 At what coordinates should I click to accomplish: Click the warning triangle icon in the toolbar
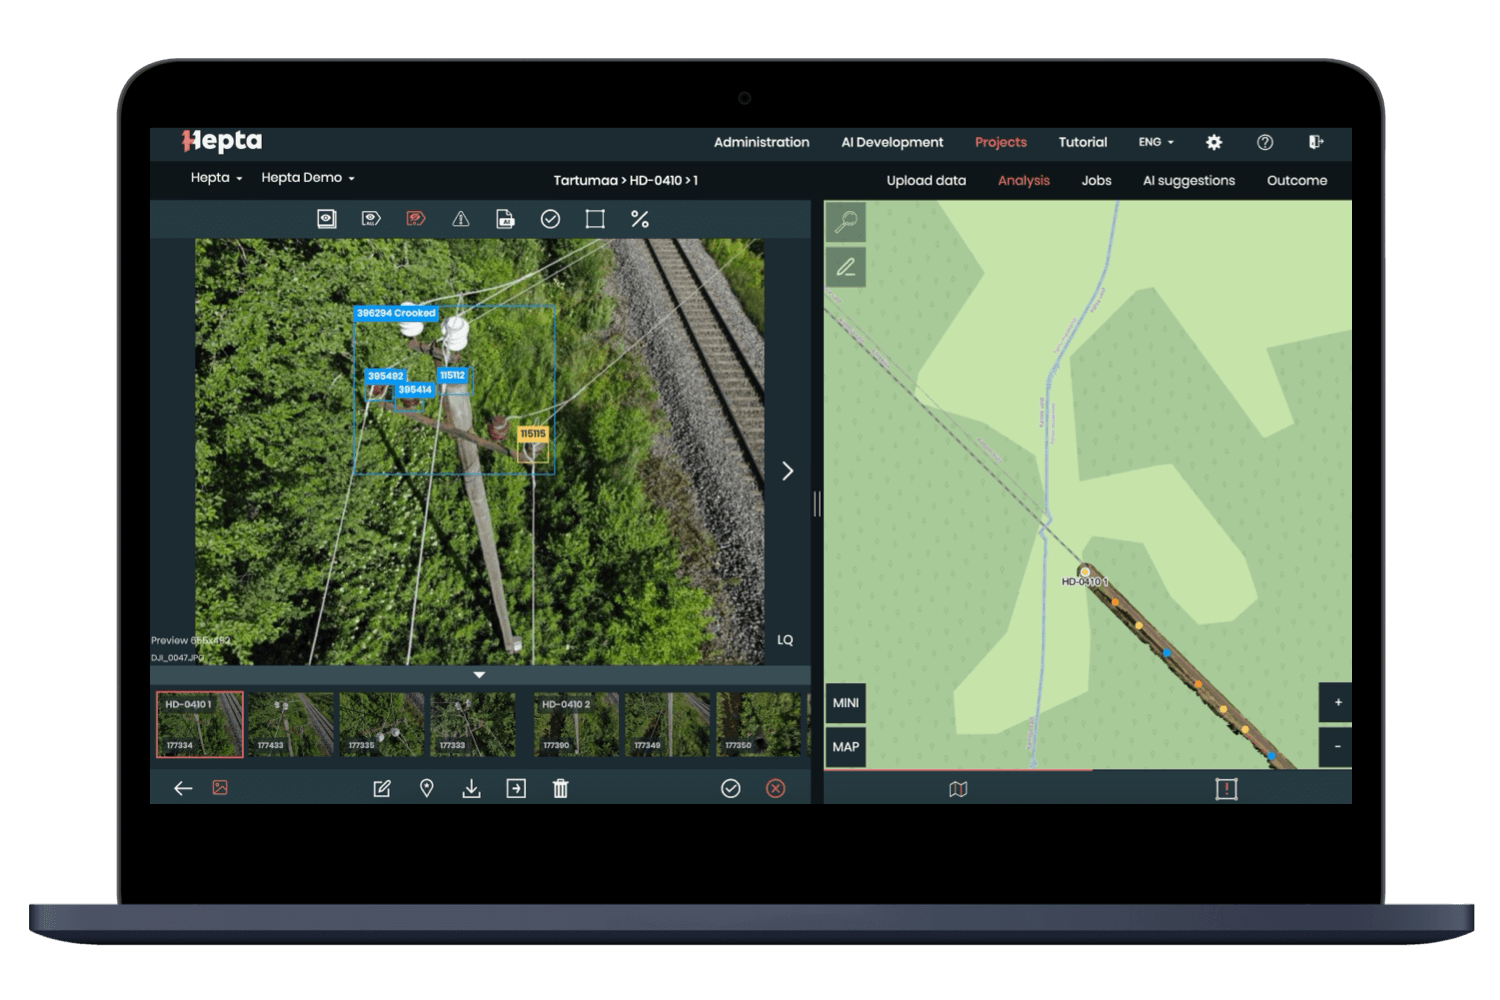tap(459, 218)
